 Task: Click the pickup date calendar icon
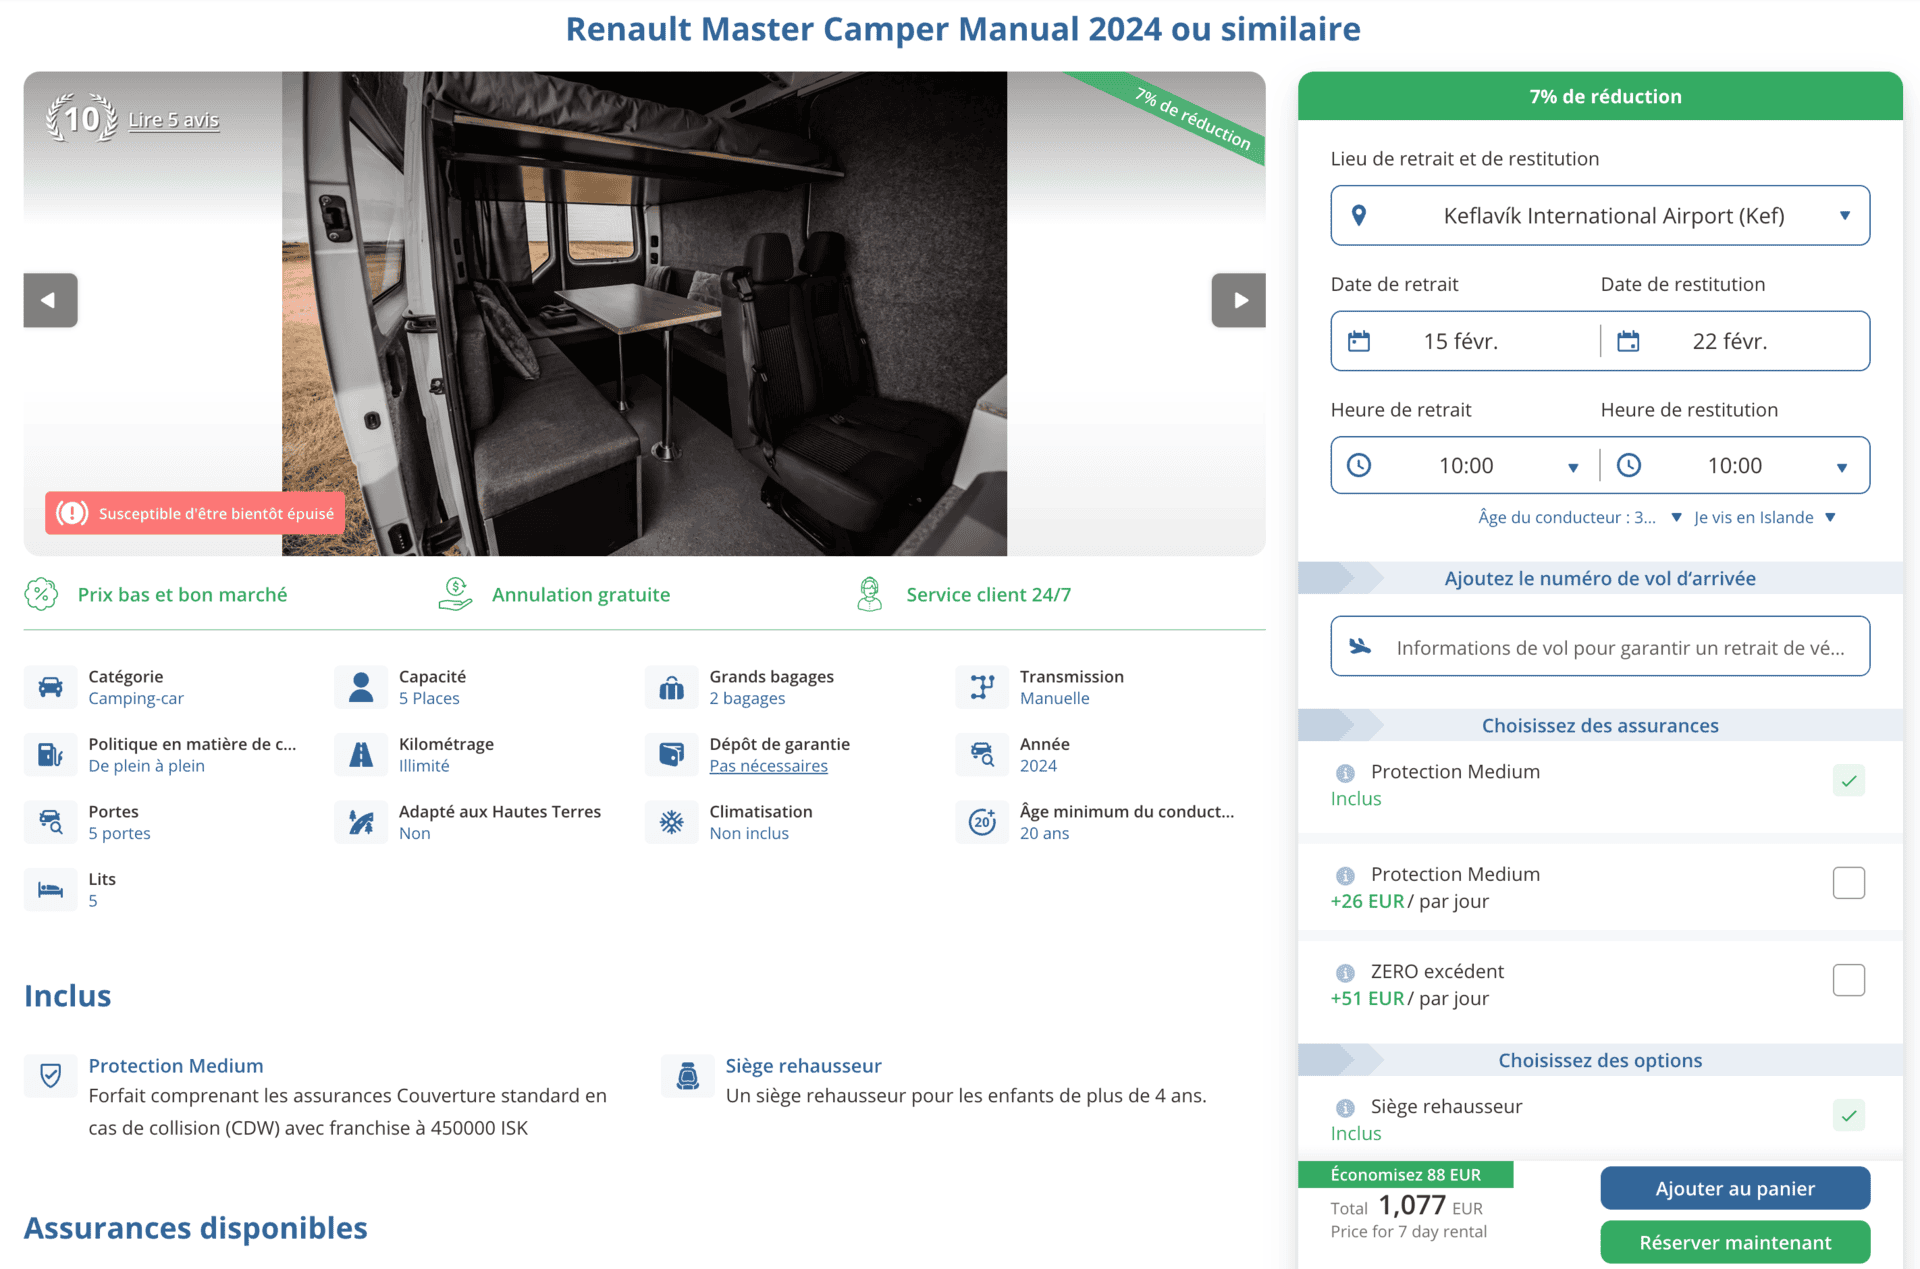pos(1359,341)
